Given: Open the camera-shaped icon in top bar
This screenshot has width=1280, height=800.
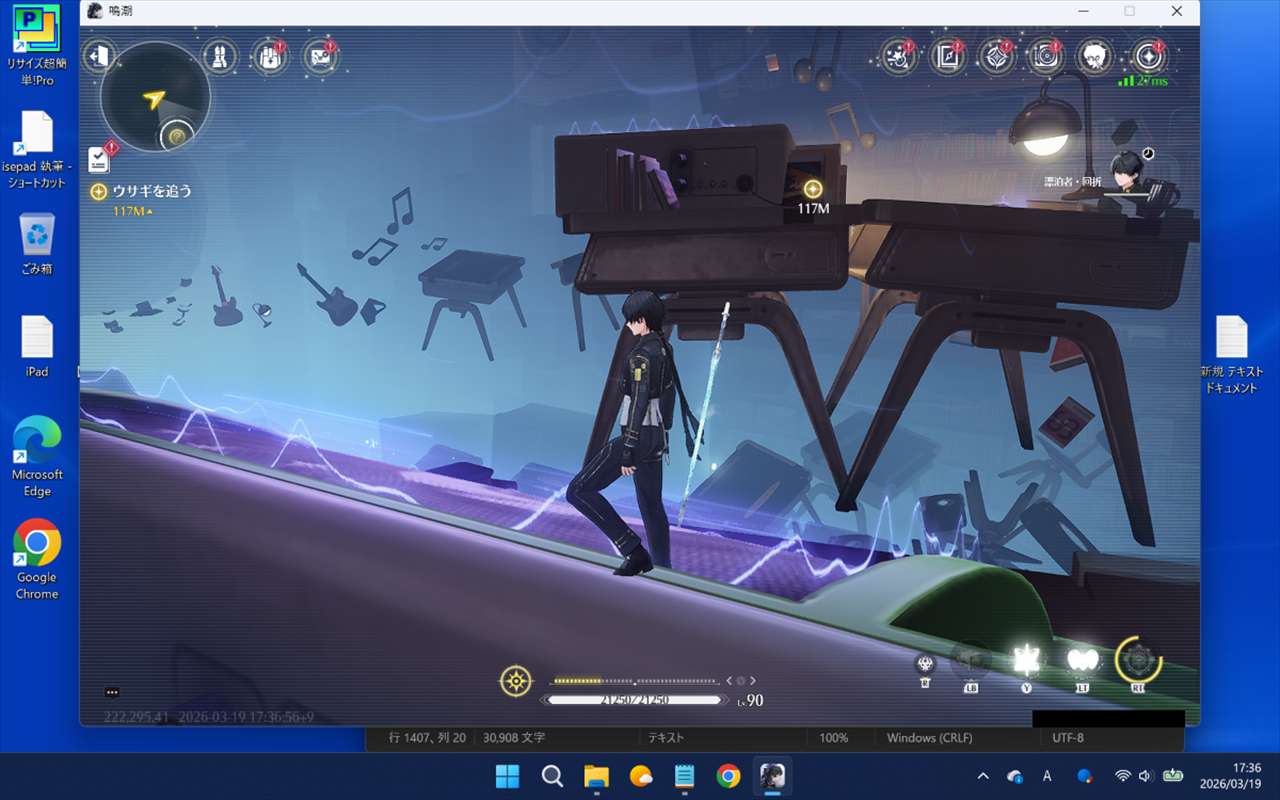Looking at the screenshot, I should coord(1046,57).
